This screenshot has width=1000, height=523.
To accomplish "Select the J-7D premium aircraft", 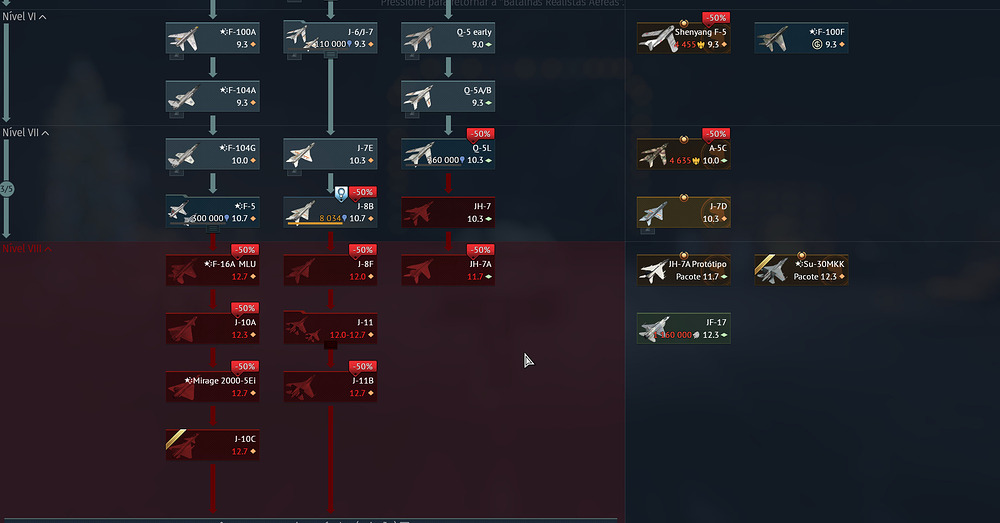I will [x=683, y=212].
